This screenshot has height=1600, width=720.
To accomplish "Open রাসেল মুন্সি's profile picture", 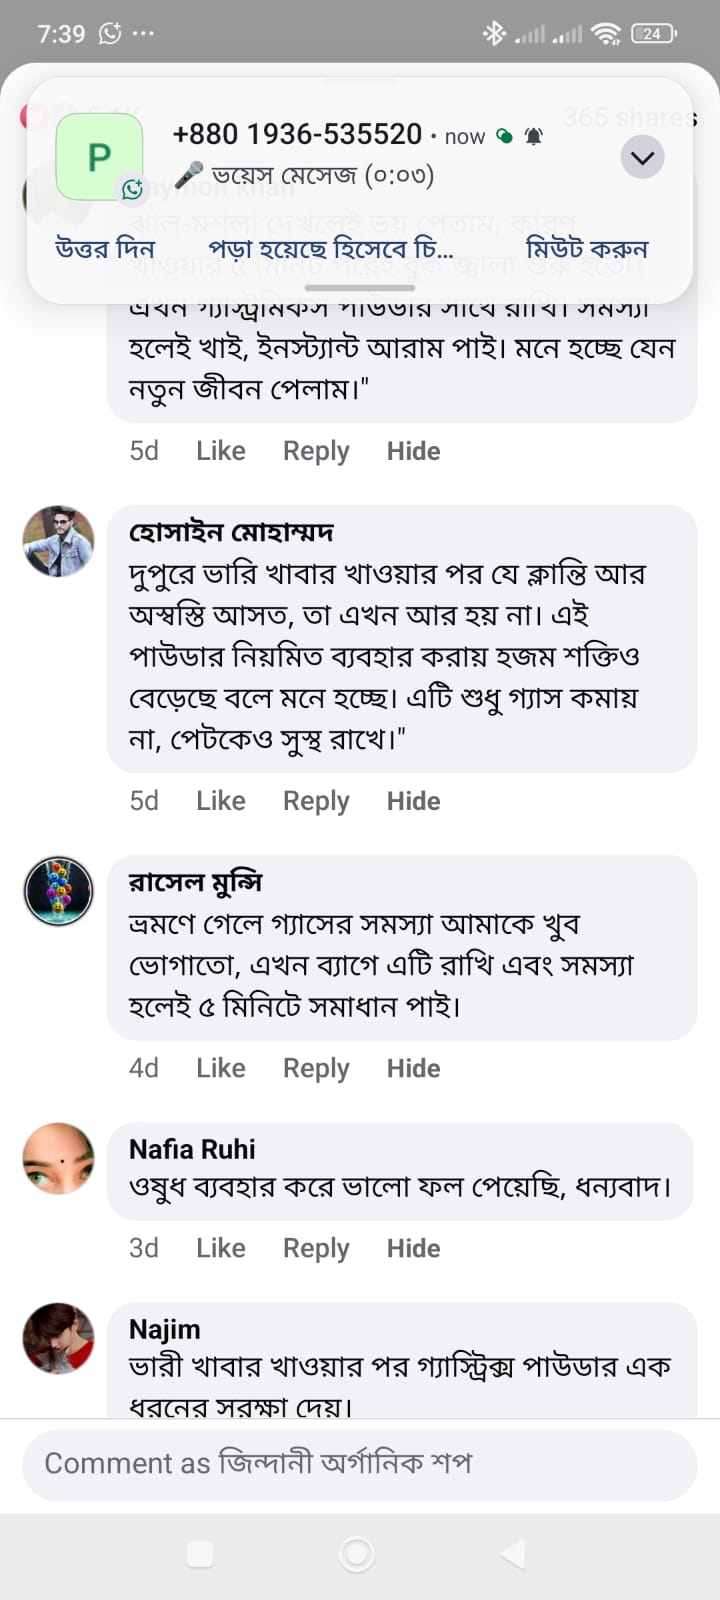I will click(x=58, y=890).
